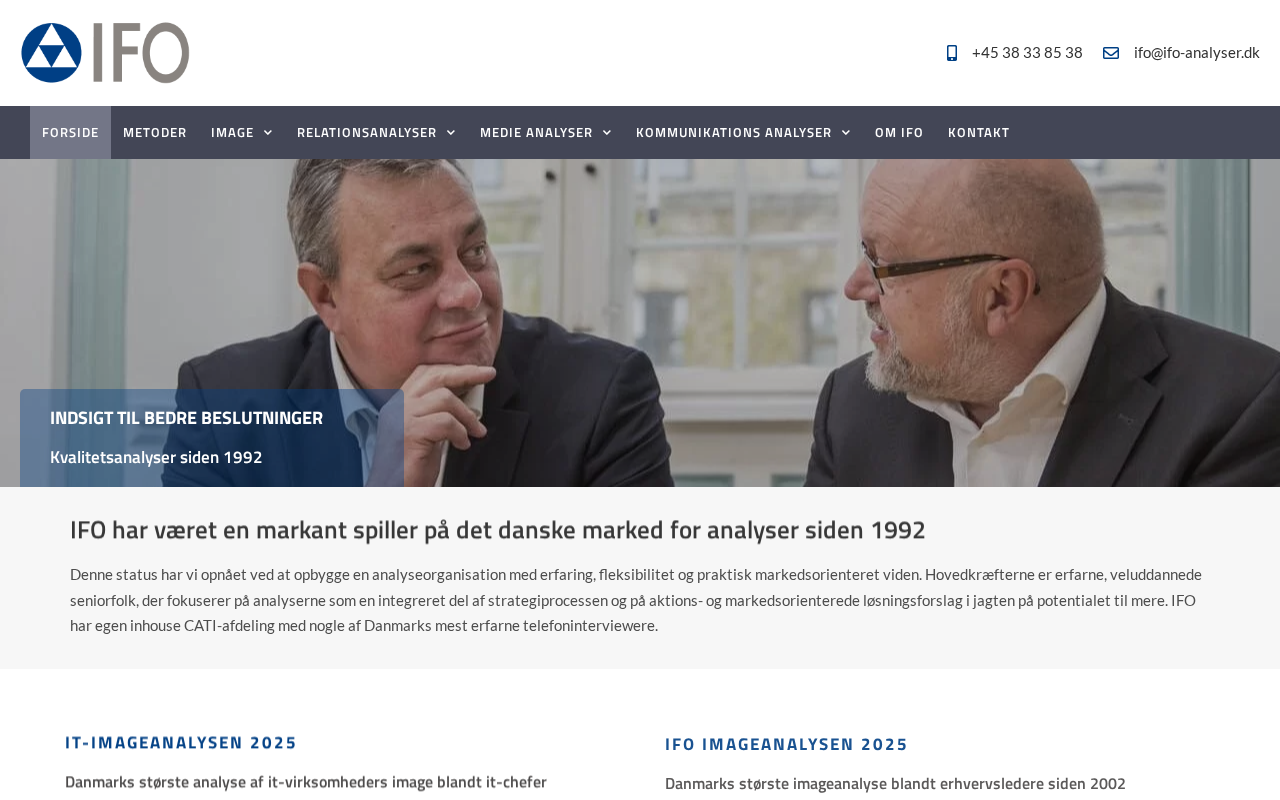Click the mobile phone icon beside the number

pyautogui.click(x=952, y=53)
